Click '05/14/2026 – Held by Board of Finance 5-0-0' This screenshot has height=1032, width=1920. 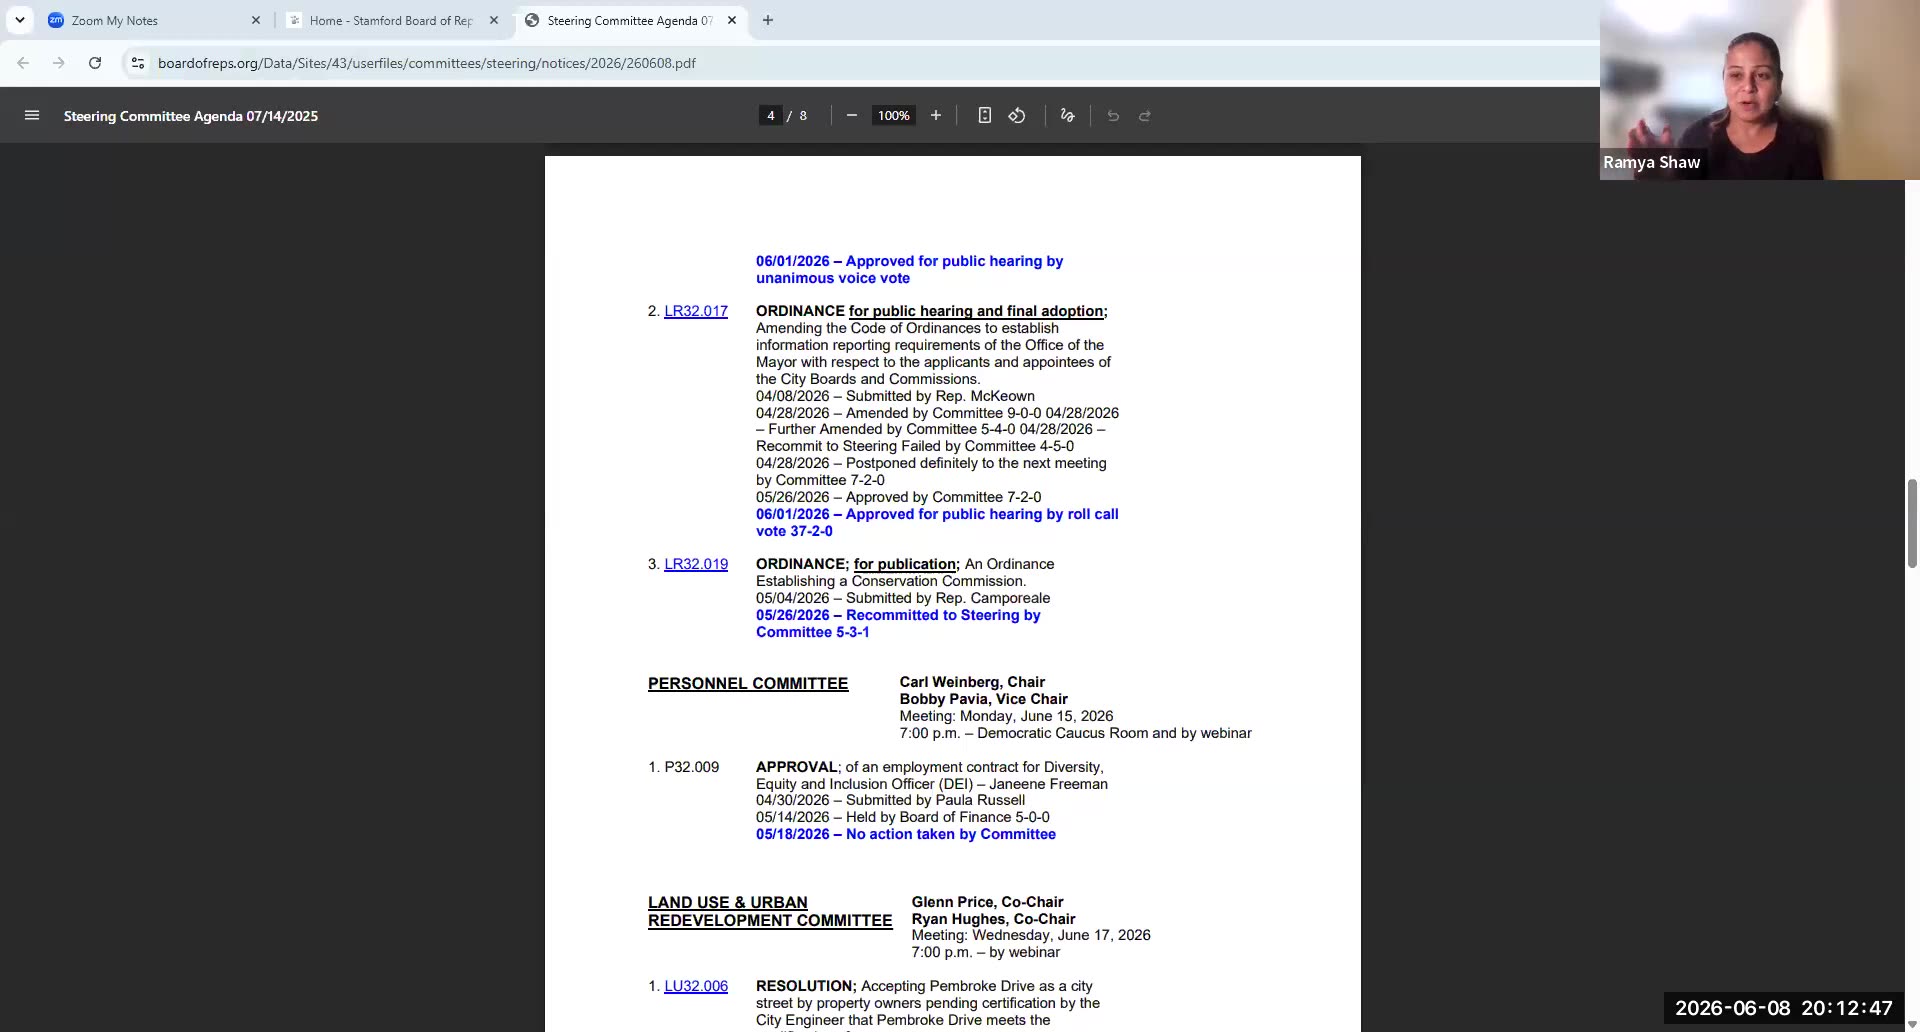point(903,817)
